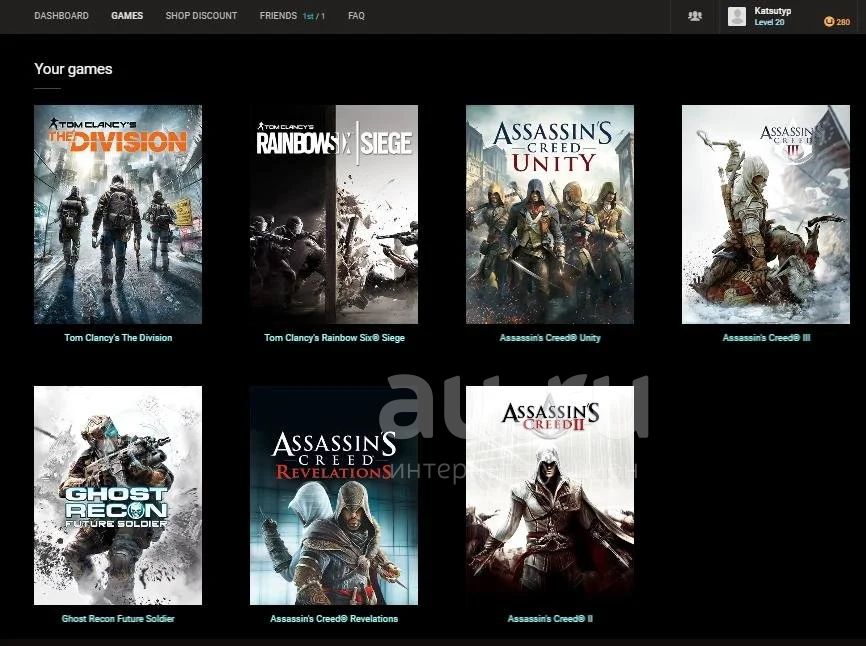Open Ghost Recon Future Soldier cover art
Image resolution: width=866 pixels, height=646 pixels.
[x=118, y=495]
